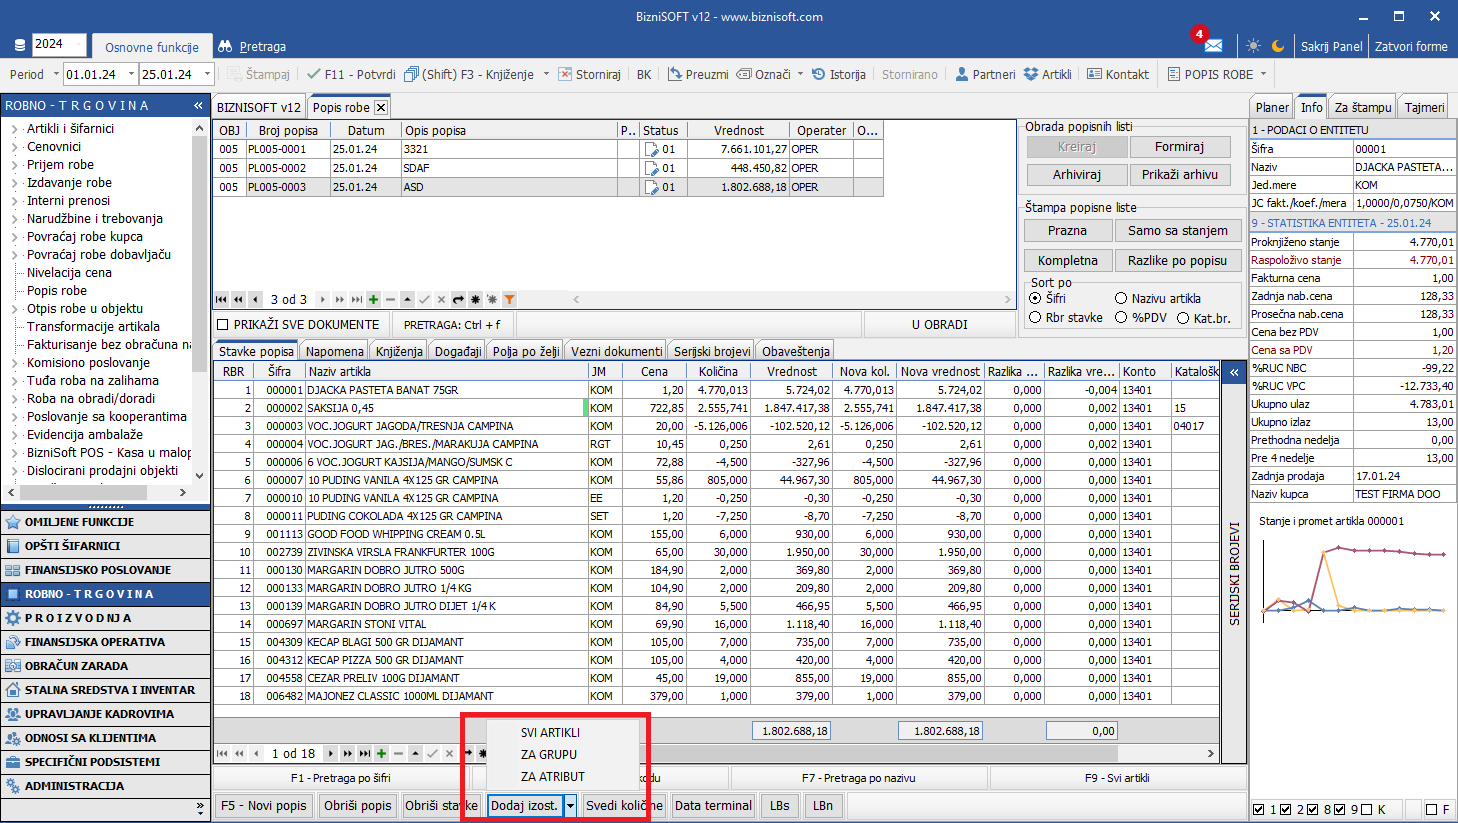Select Rbr stavke sort radio button
The width and height of the screenshot is (1458, 823).
click(1035, 318)
